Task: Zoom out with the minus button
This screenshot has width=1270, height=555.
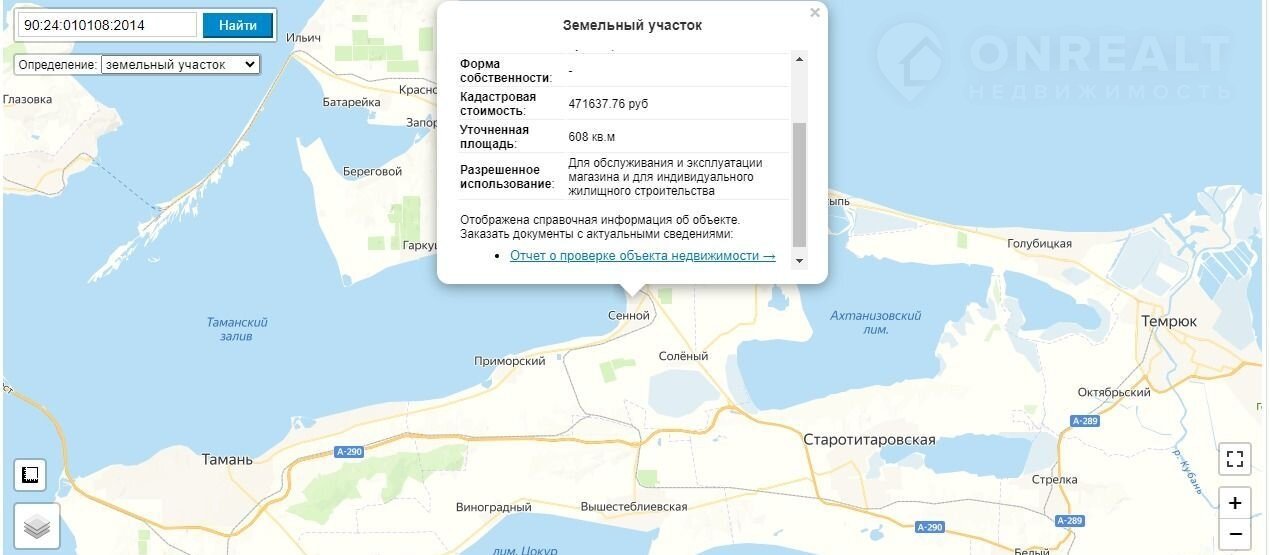Action: coord(1235,534)
